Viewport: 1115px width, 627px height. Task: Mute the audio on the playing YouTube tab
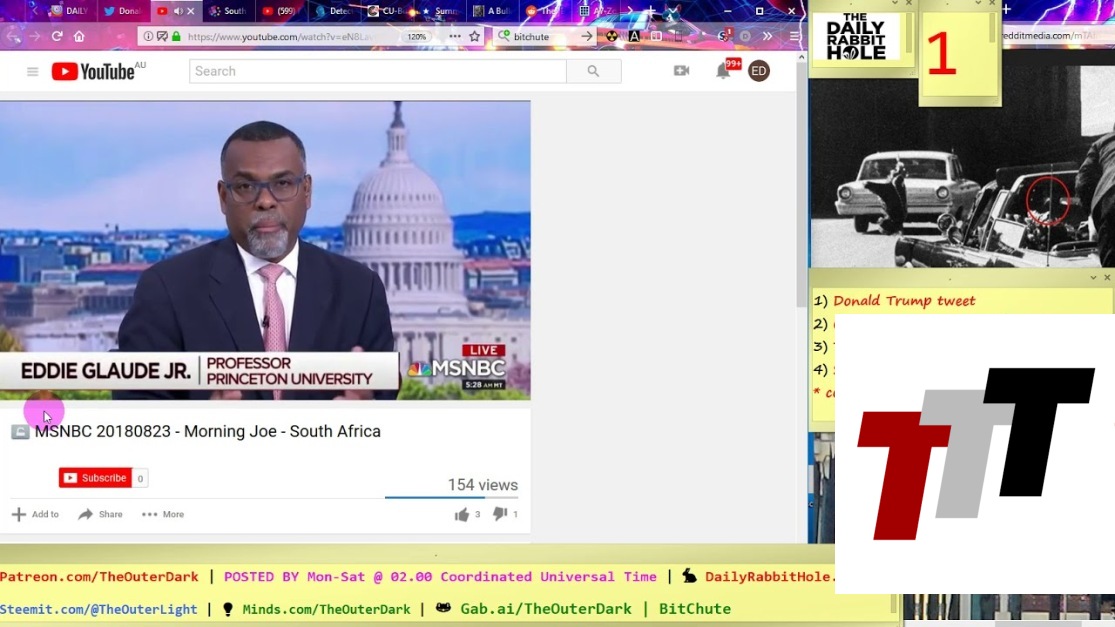pyautogui.click(x=178, y=11)
